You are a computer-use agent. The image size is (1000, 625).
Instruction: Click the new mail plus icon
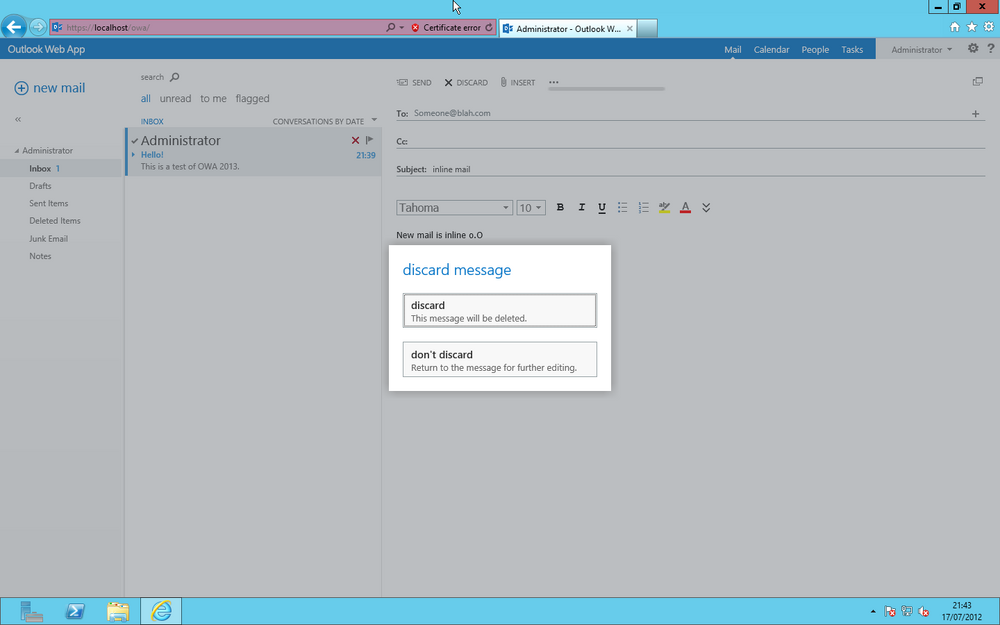(21, 88)
